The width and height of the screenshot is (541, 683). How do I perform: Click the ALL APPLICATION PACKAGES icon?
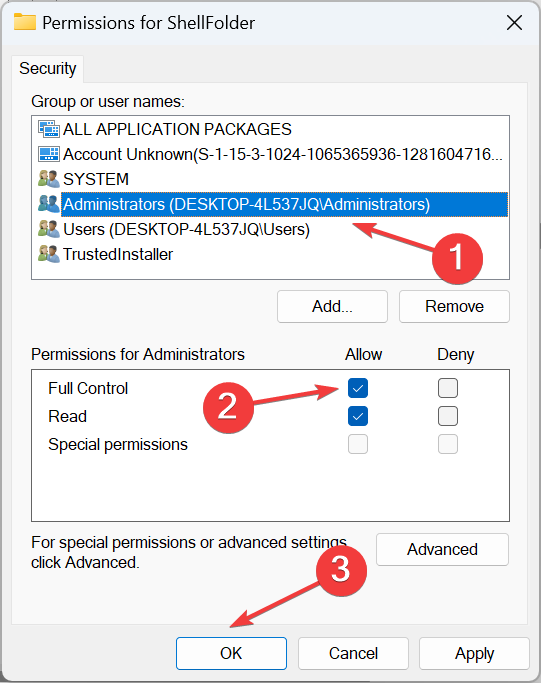pyautogui.click(x=48, y=129)
